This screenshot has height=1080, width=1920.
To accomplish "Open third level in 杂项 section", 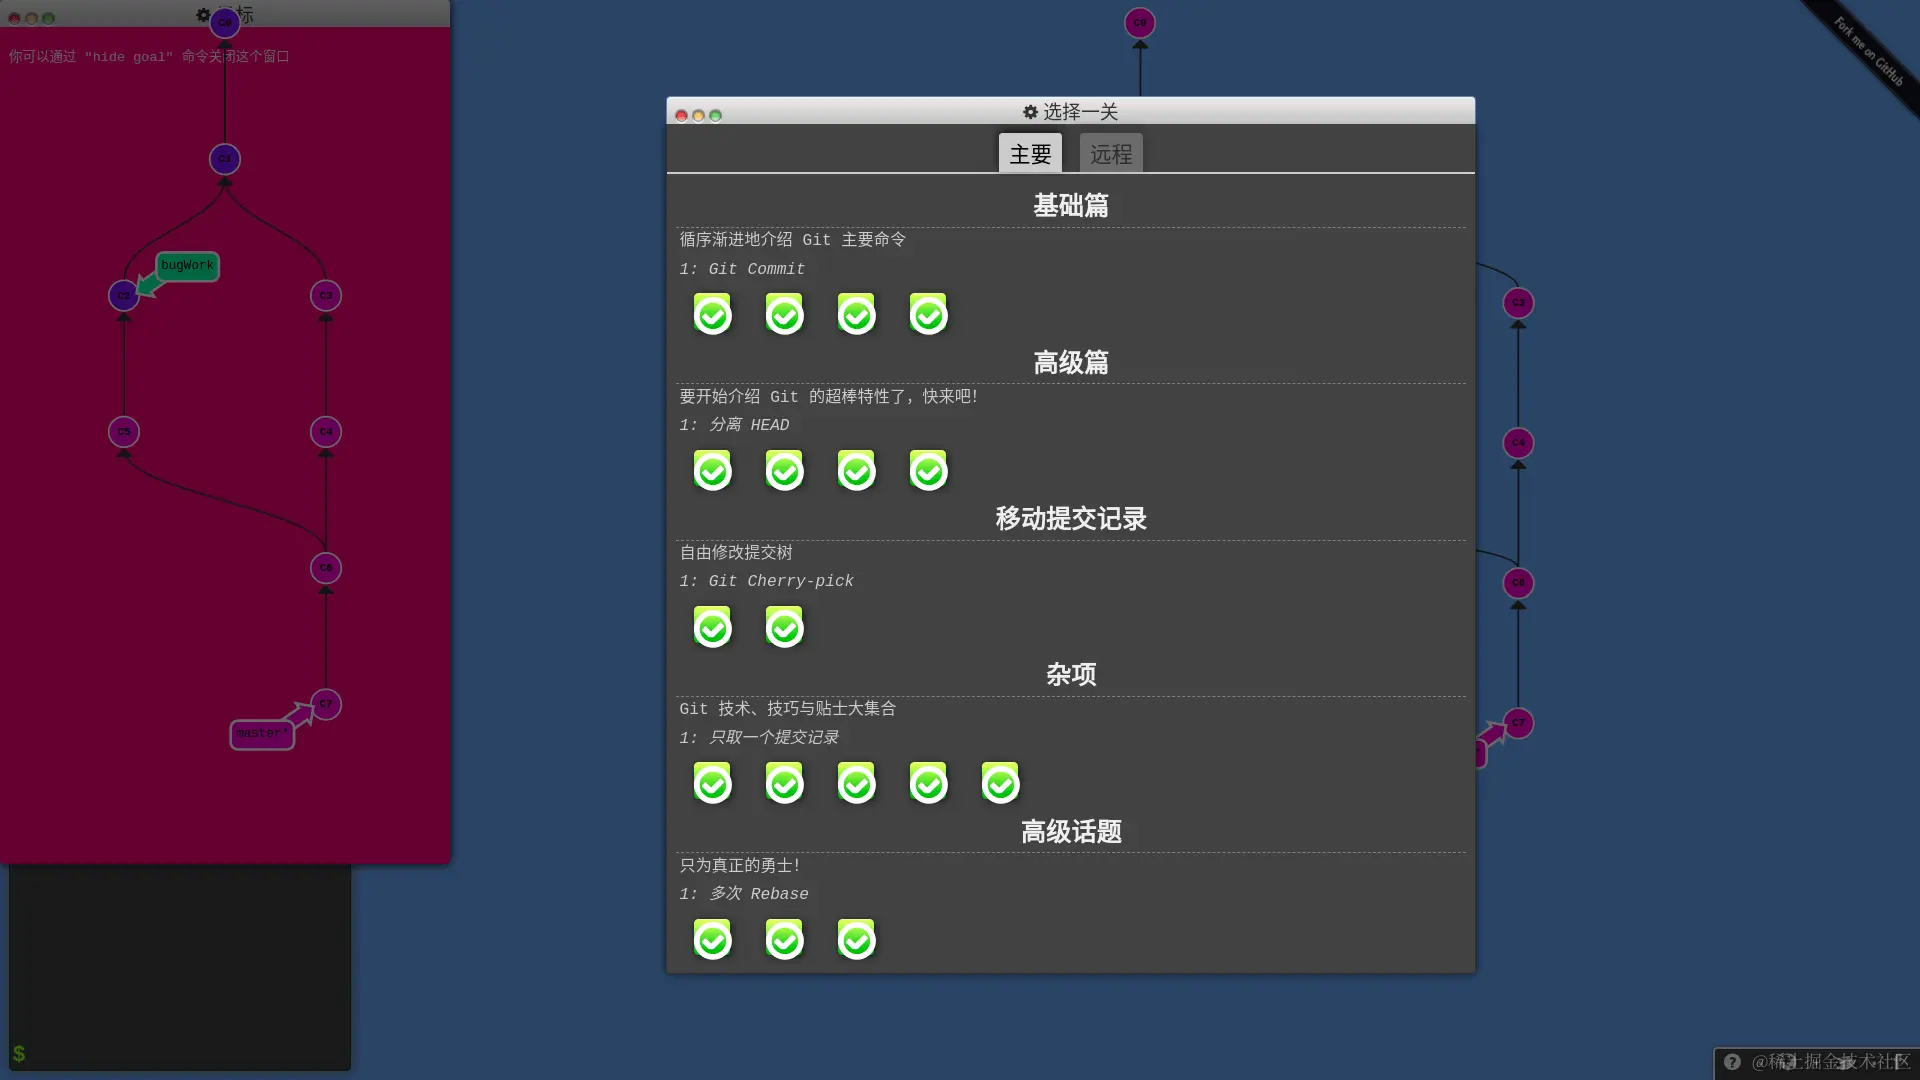I will (x=856, y=783).
